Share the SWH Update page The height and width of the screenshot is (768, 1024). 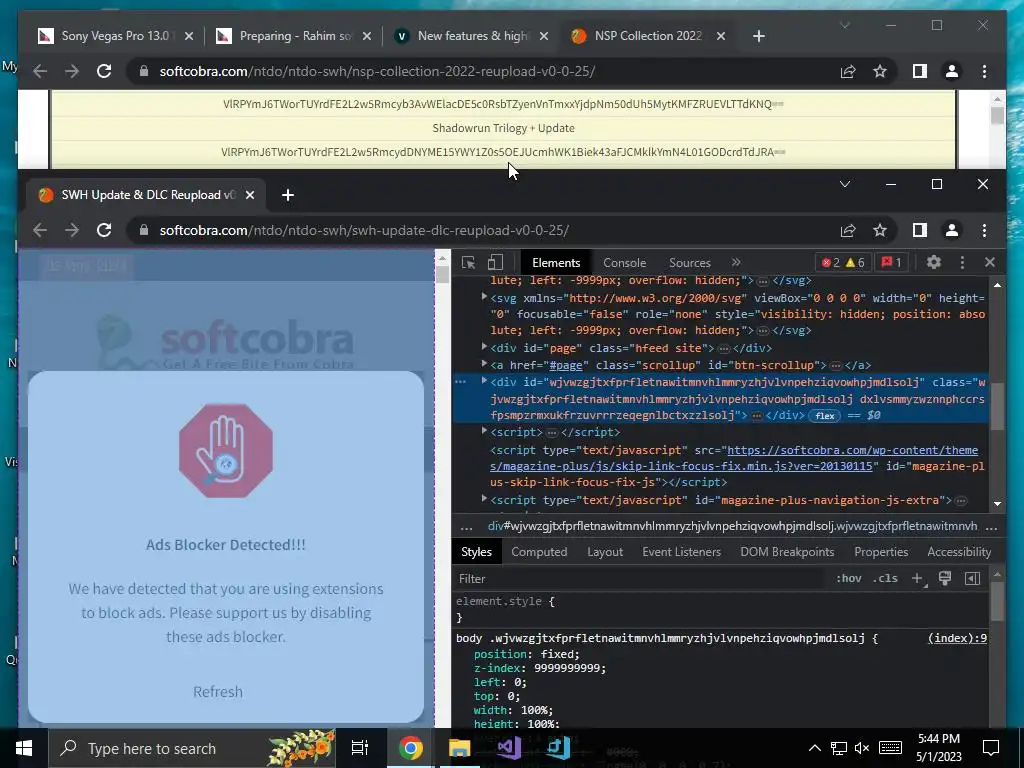(848, 230)
